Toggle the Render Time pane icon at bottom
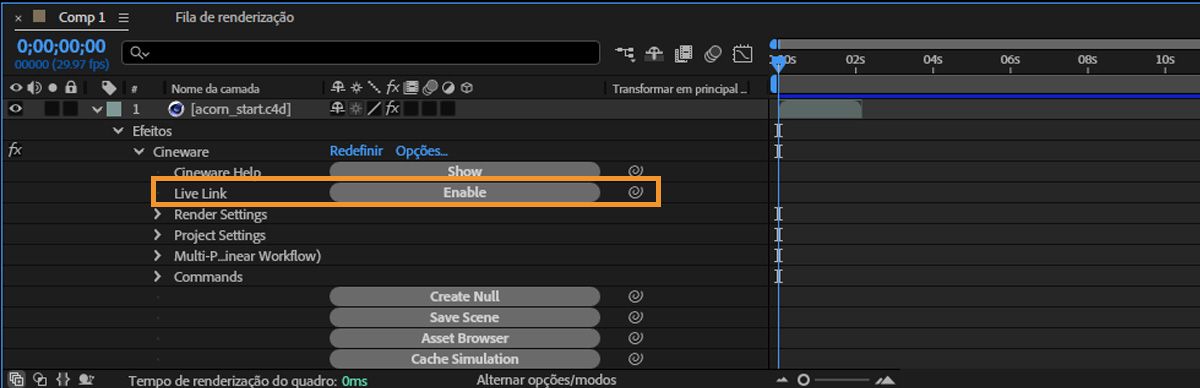This screenshot has height=388, width=1200. click(86, 380)
